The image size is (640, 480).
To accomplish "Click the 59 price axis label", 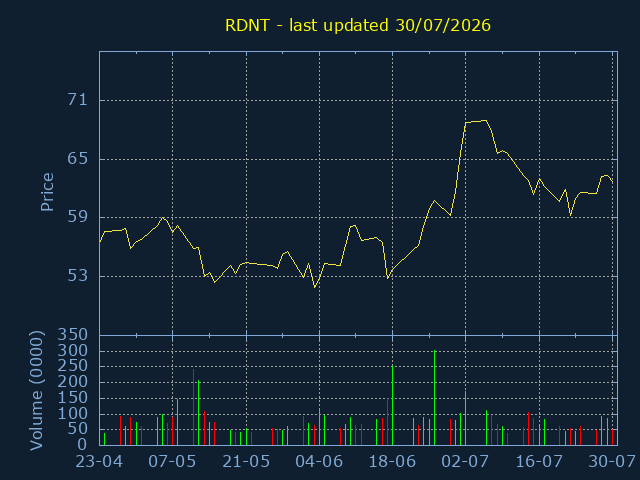I will click(x=78, y=217).
